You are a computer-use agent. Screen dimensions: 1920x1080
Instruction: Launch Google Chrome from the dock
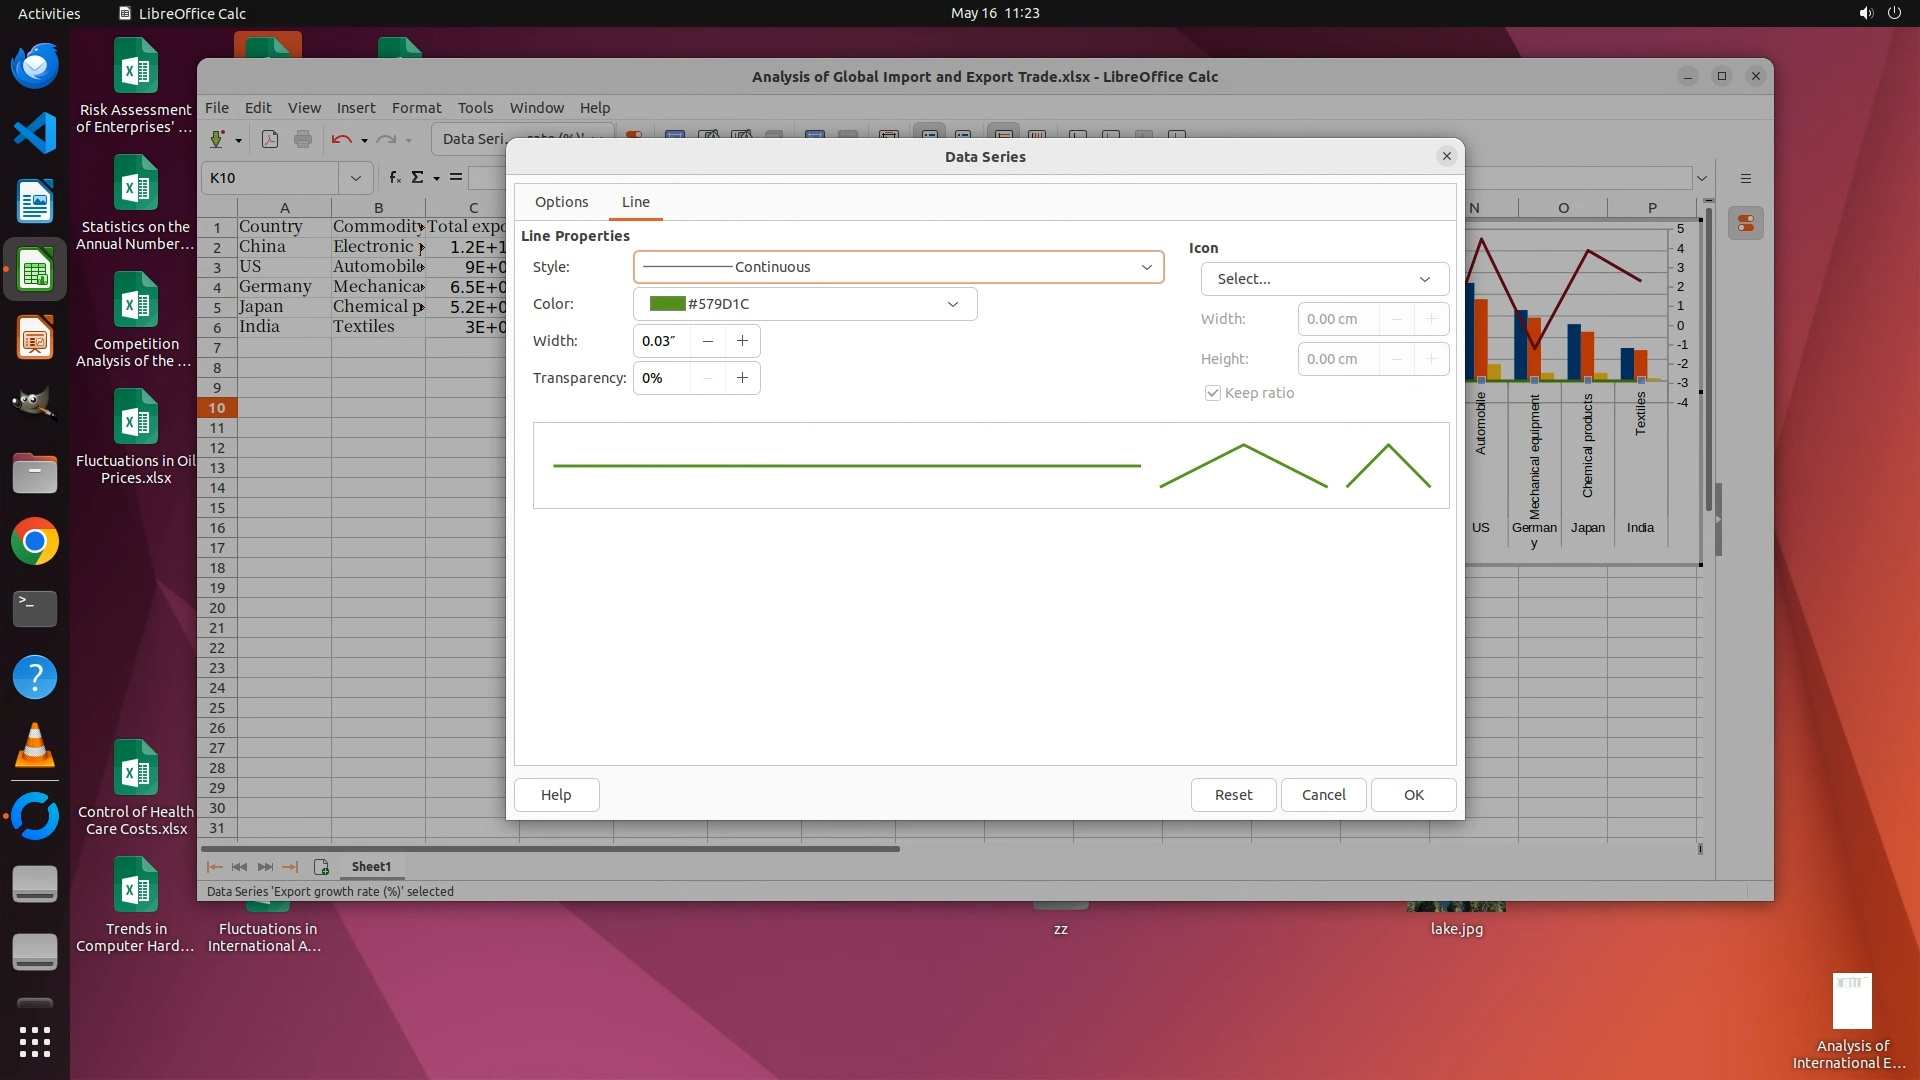point(35,542)
